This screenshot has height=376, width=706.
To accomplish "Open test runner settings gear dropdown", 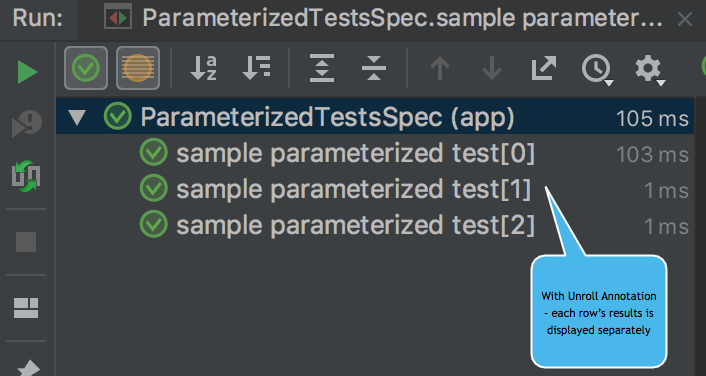I will coord(650,69).
